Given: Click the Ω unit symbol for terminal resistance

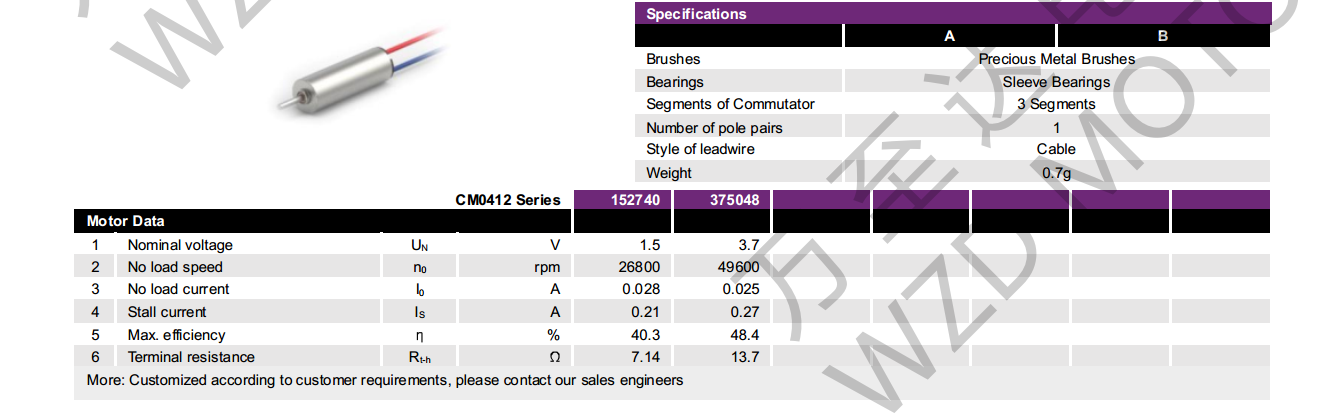Looking at the screenshot, I should (x=554, y=357).
